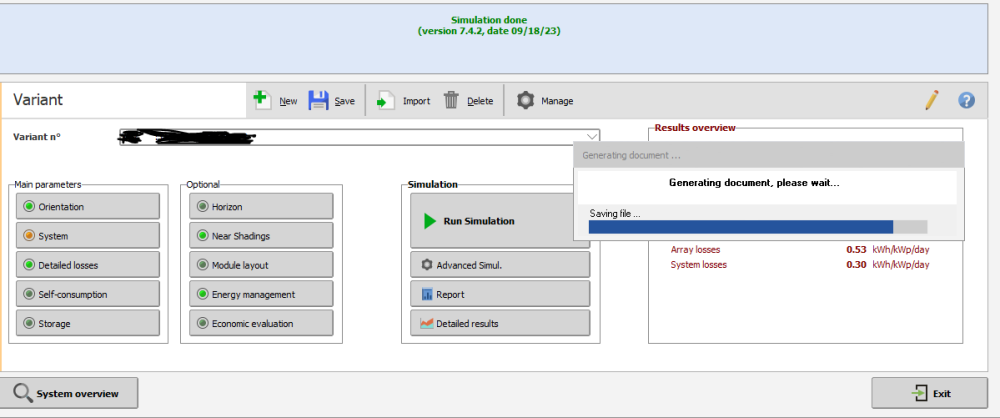Open Detailed losses settings
This screenshot has height=418, width=1000.
(88, 264)
